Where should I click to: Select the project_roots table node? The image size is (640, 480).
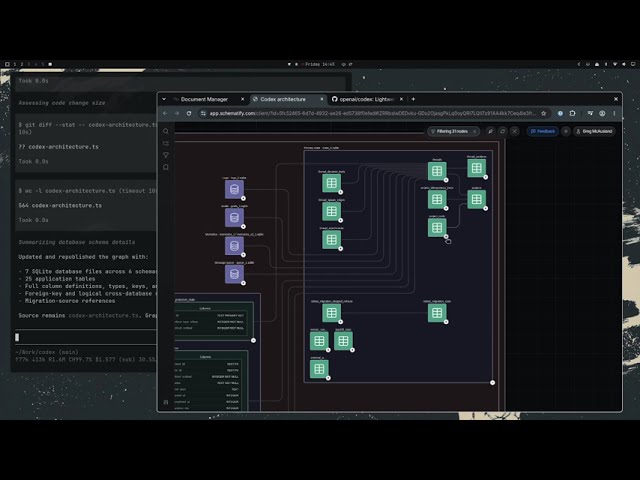[x=437, y=227]
